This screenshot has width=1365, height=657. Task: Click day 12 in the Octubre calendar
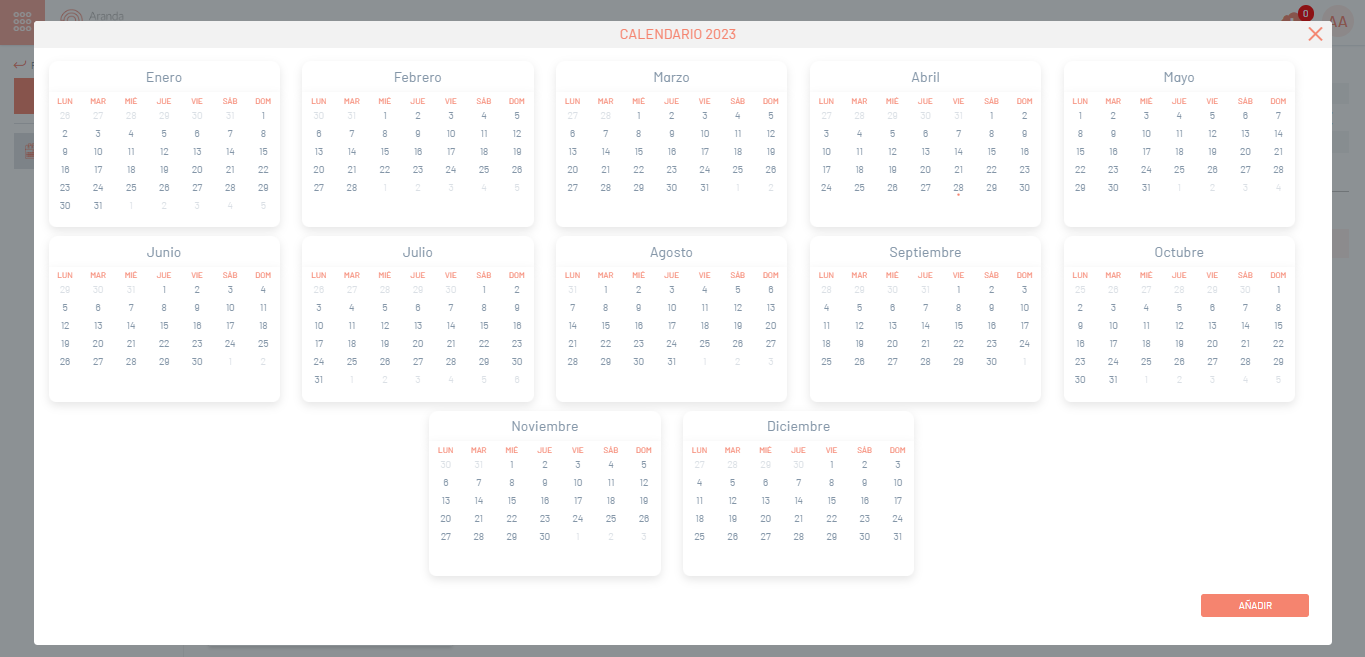1179,326
